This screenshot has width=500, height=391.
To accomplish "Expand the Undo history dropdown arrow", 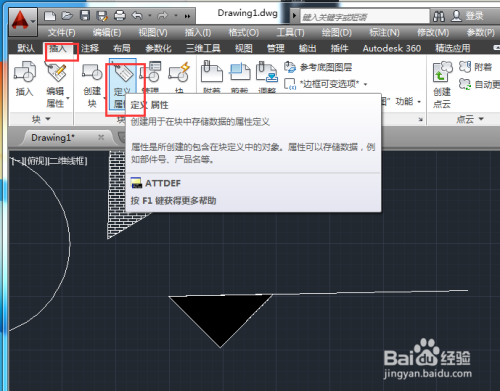I will click(150, 16).
